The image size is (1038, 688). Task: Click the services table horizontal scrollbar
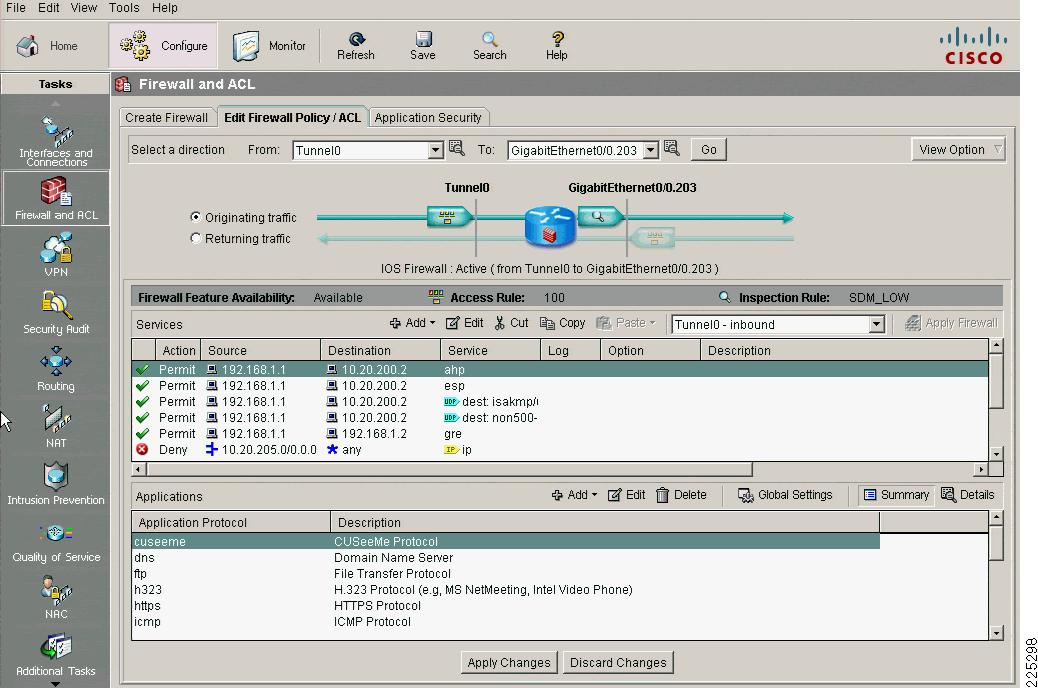449,469
